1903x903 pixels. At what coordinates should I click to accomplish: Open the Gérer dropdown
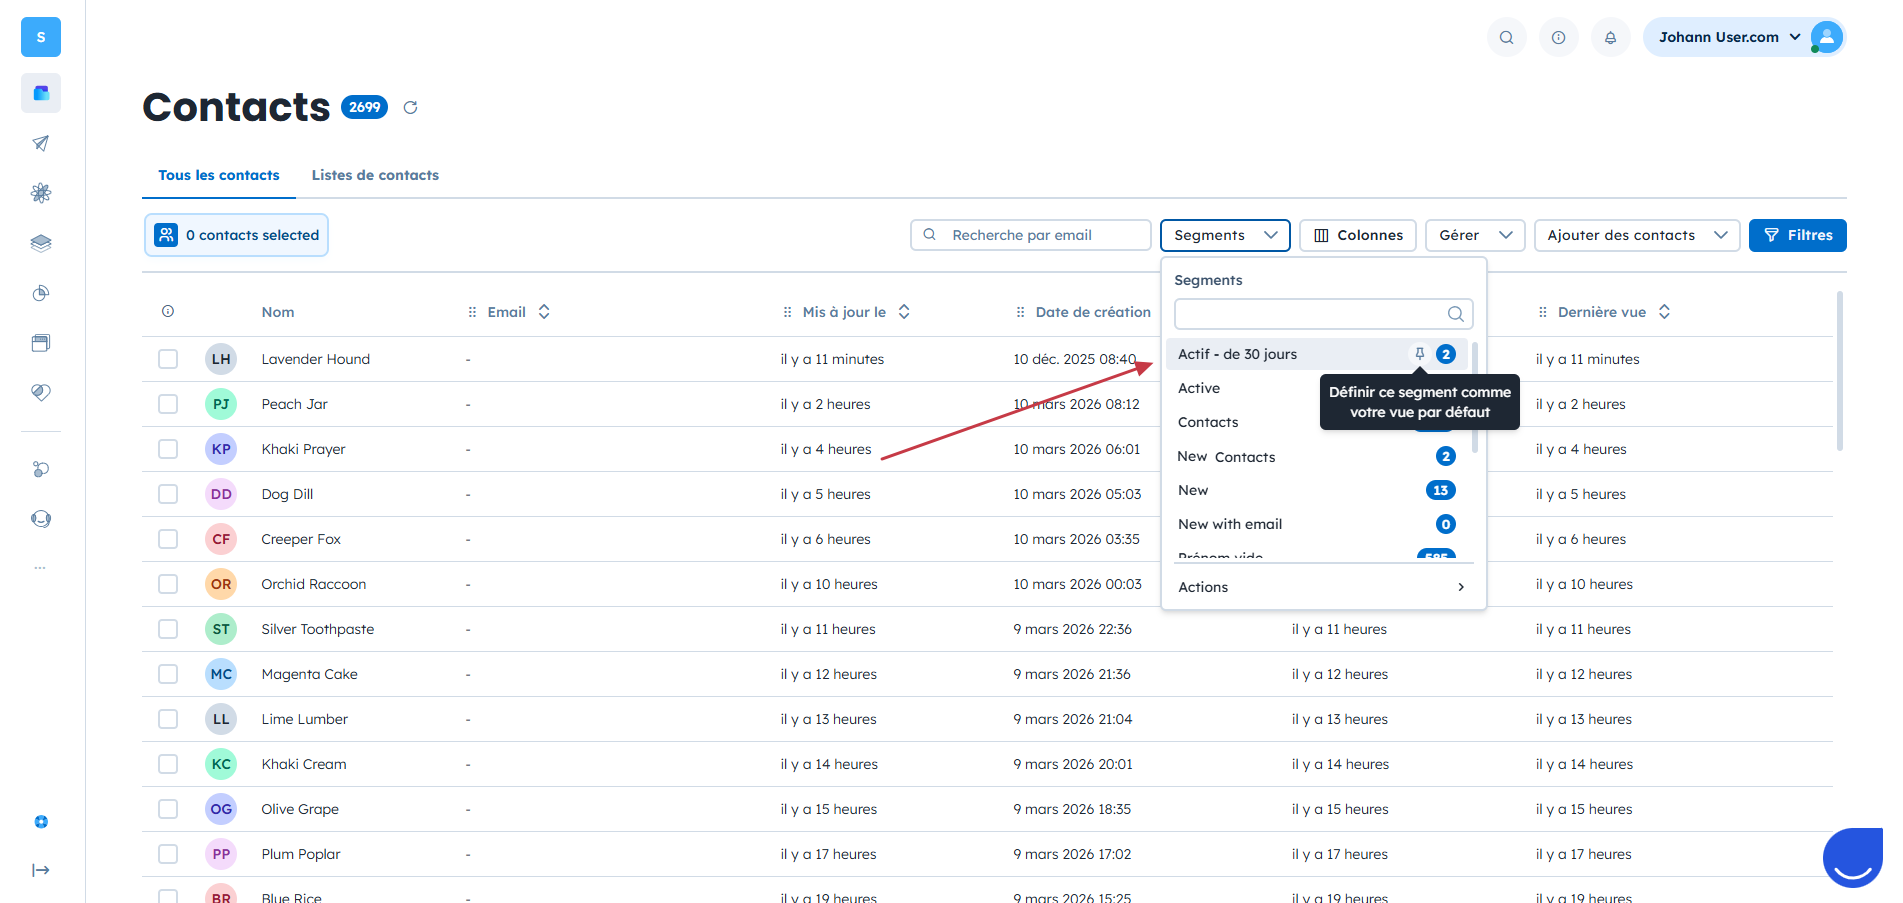point(1475,235)
